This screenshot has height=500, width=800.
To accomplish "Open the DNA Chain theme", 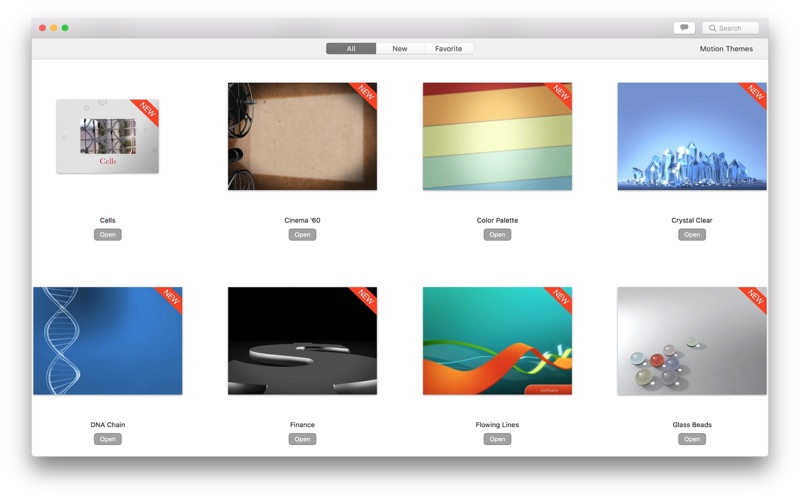I will click(108, 439).
